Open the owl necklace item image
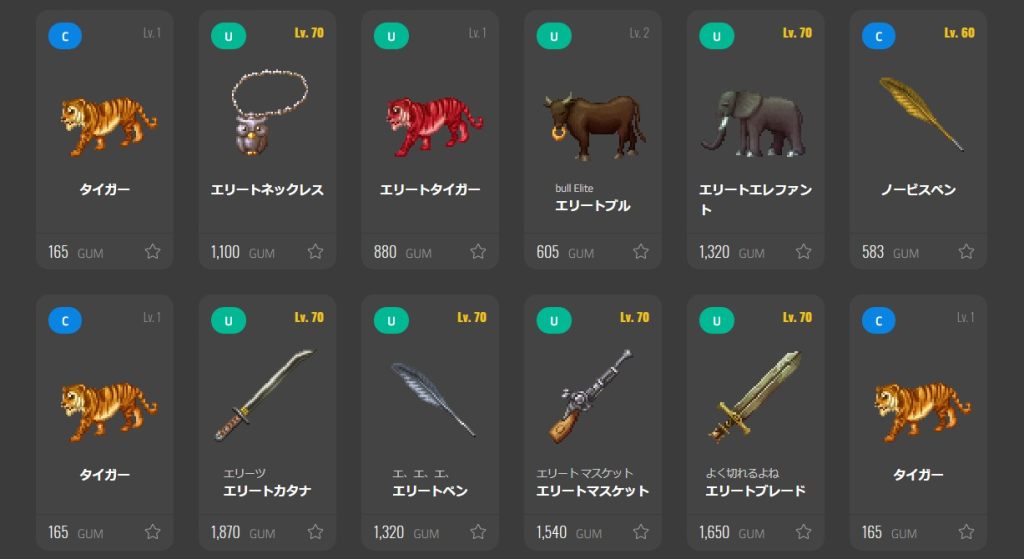 point(268,112)
